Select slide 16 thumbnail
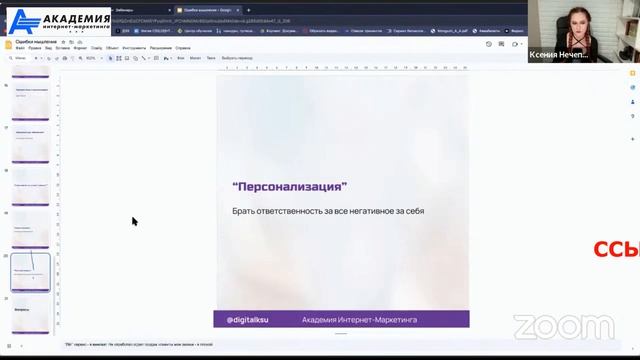 [x=31, y=102]
